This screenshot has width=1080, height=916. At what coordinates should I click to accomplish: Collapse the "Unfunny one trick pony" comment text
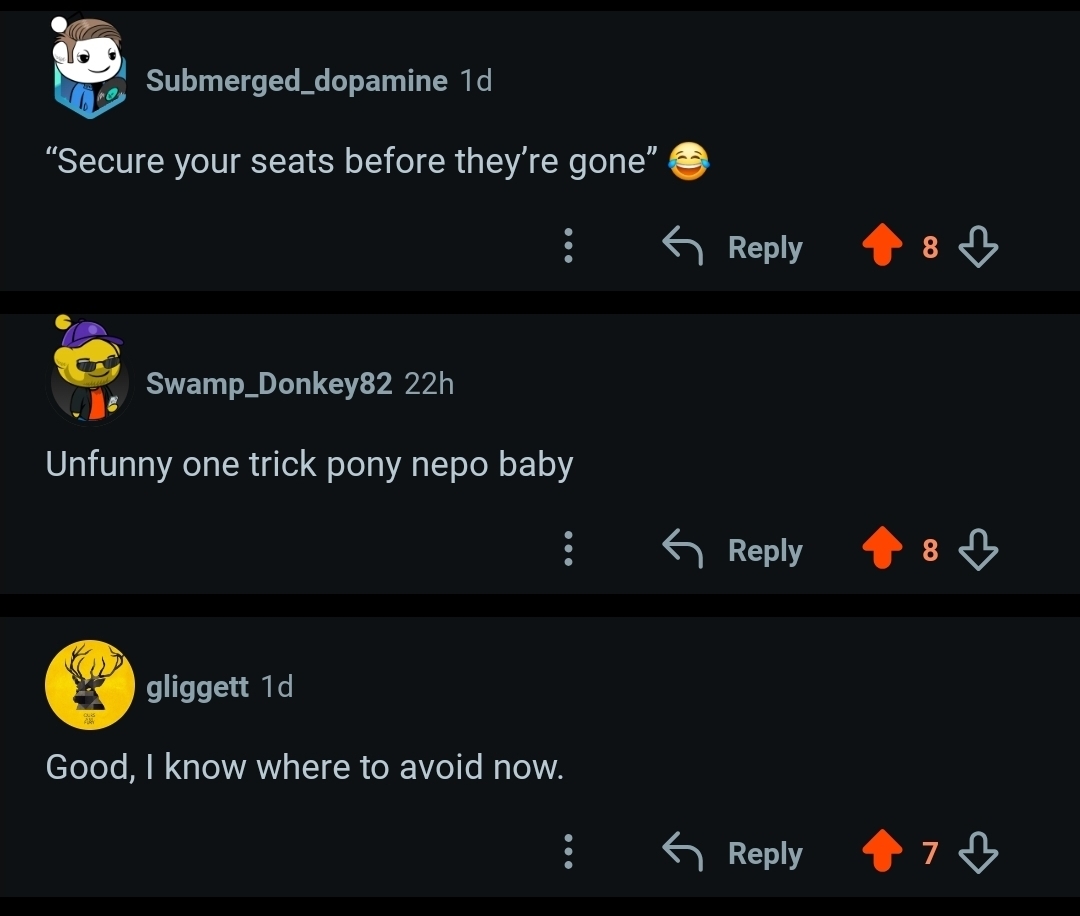coord(309,465)
